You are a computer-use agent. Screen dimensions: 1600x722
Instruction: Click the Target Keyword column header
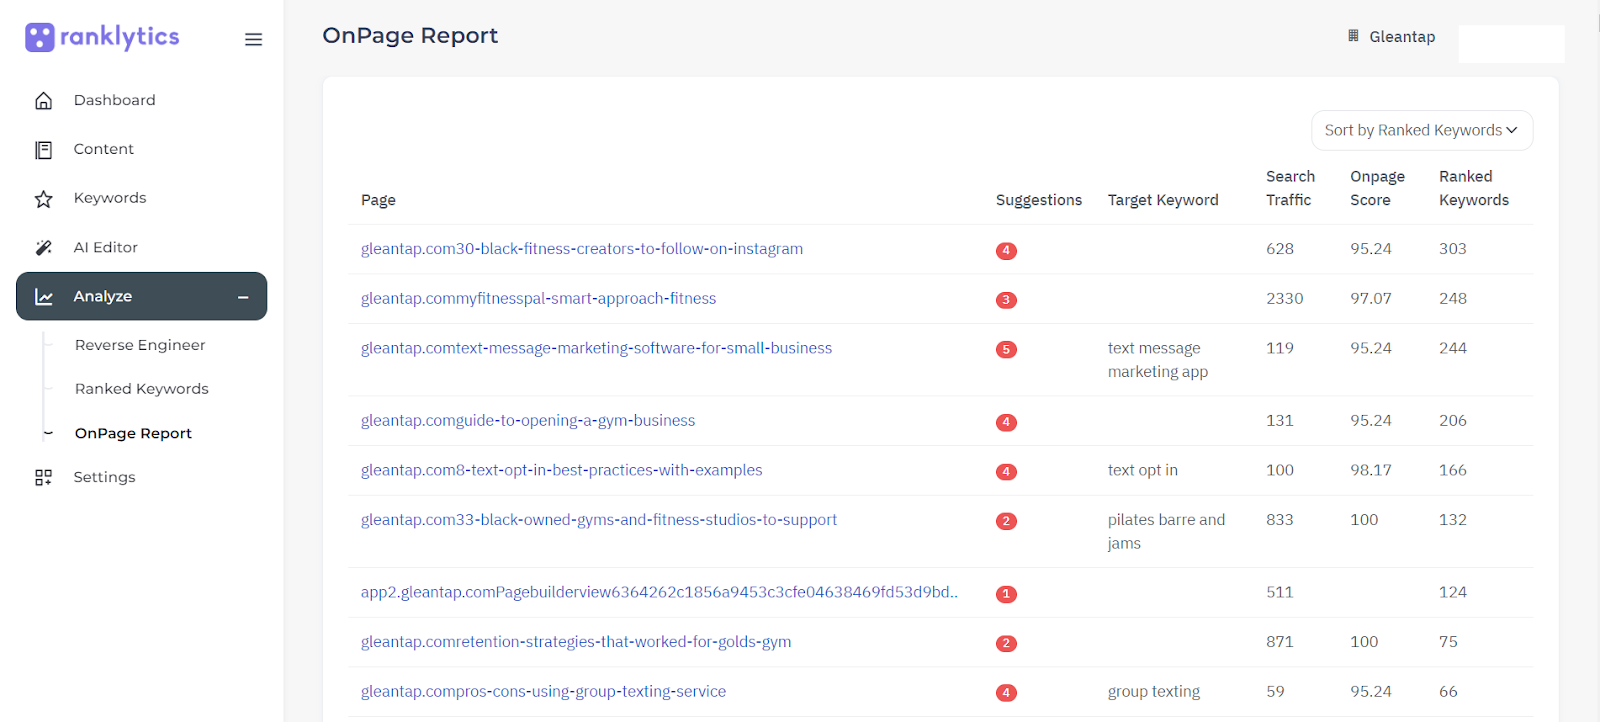pyautogui.click(x=1163, y=200)
